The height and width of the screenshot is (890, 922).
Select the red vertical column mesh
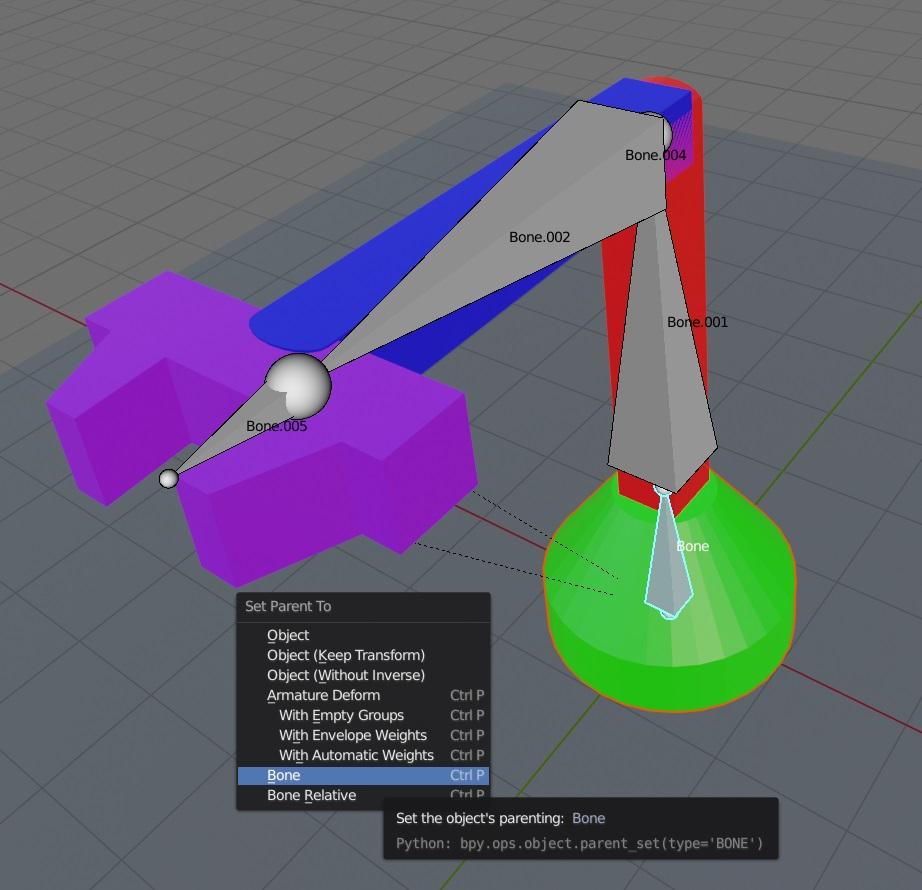point(688,247)
